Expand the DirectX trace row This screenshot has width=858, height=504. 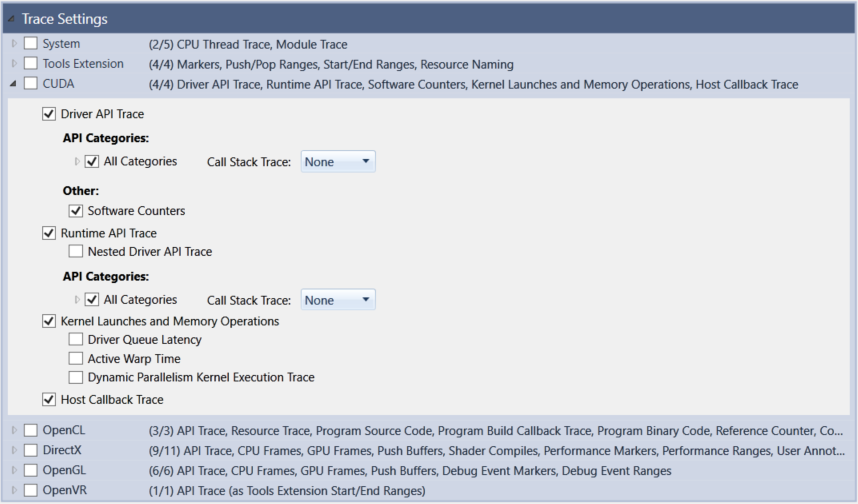[14, 450]
